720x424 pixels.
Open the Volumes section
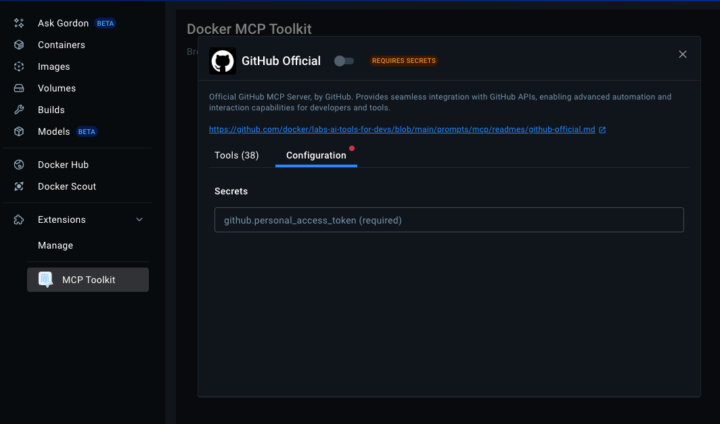[56, 88]
